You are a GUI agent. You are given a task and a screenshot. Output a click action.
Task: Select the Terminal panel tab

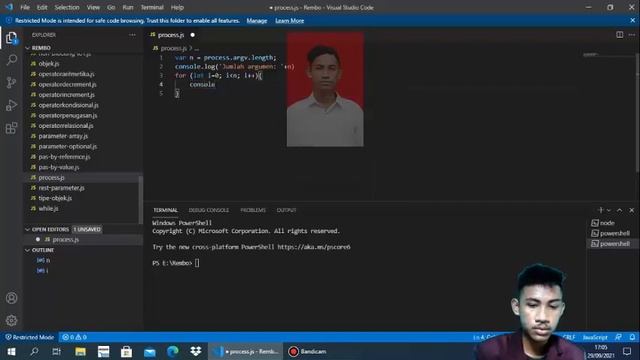(x=165, y=210)
